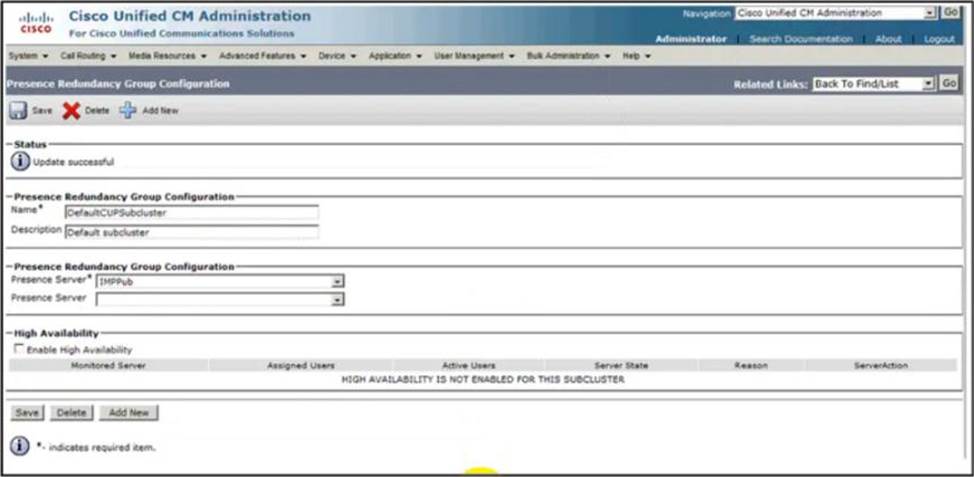
Task: Open the empty second Presence Server dropdown
Action: click(x=220, y=300)
